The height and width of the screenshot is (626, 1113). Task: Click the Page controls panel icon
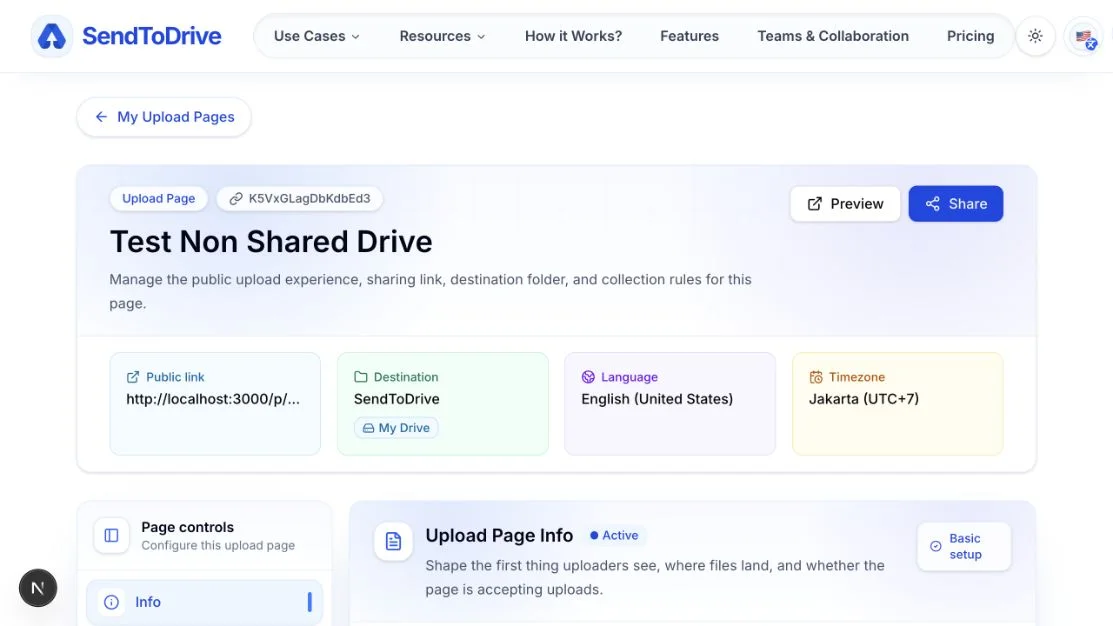111,536
